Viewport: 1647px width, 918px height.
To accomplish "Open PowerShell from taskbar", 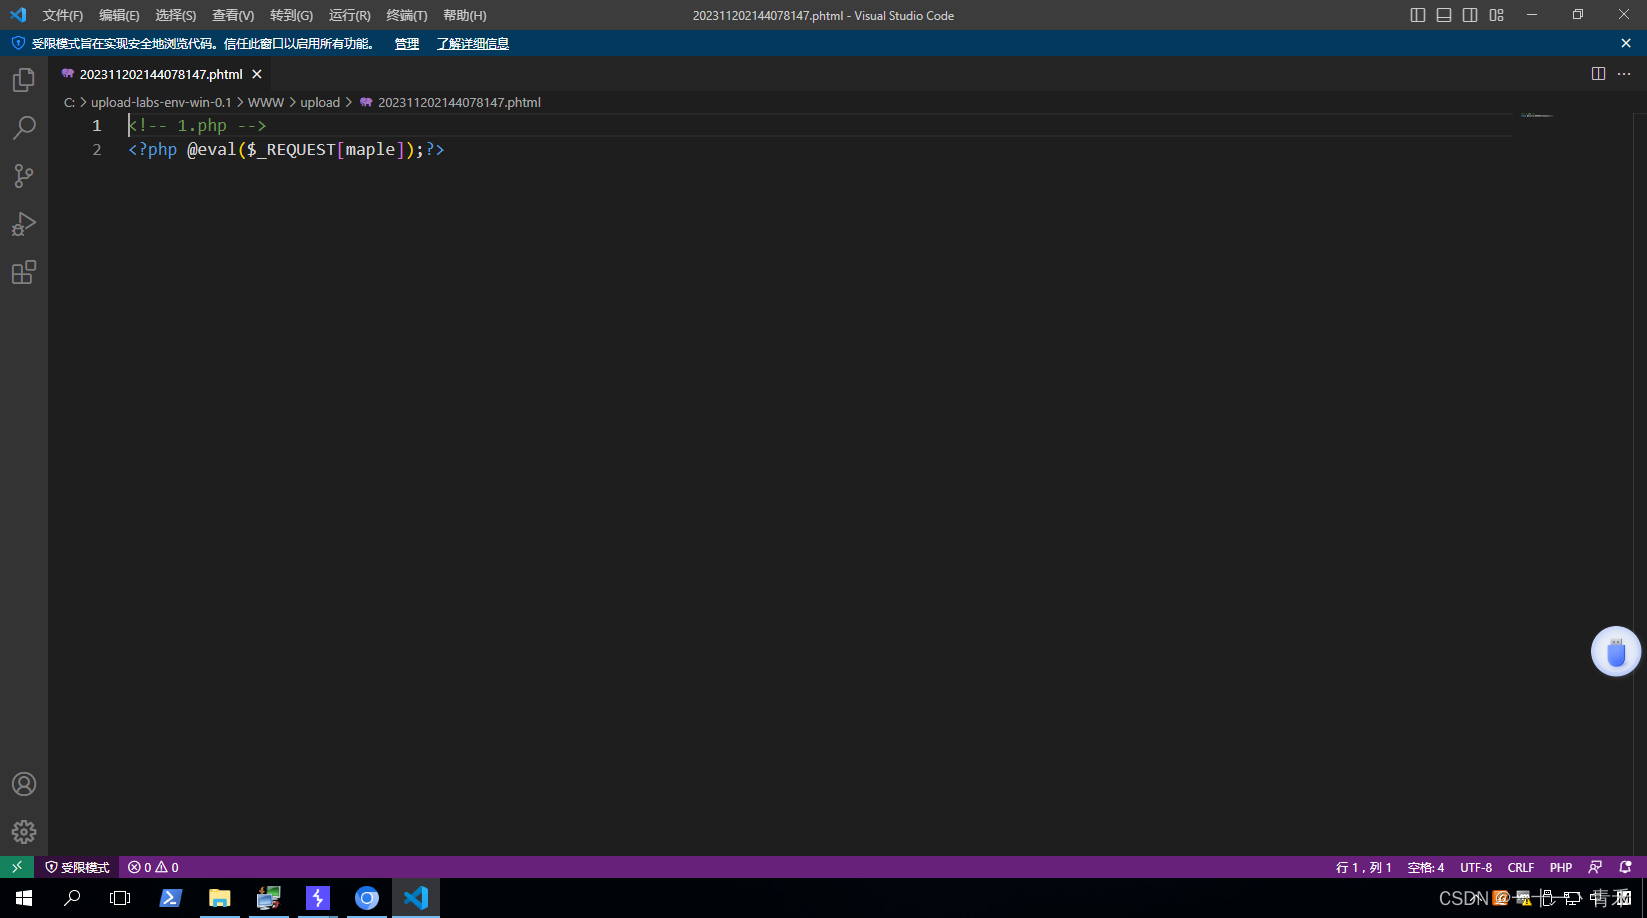I will point(171,898).
